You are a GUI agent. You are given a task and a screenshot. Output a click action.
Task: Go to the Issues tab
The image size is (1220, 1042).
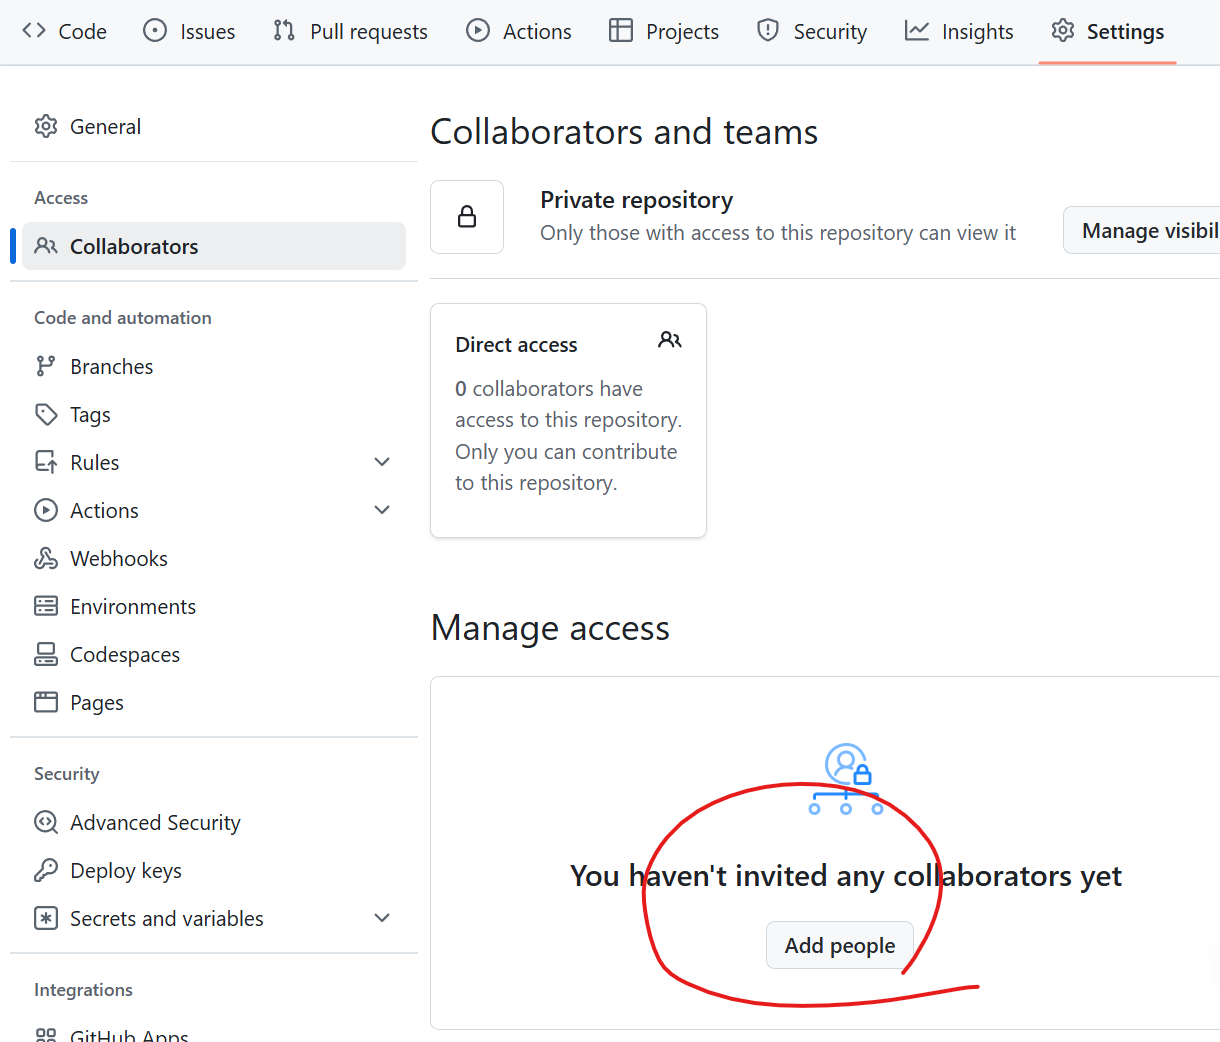[189, 31]
